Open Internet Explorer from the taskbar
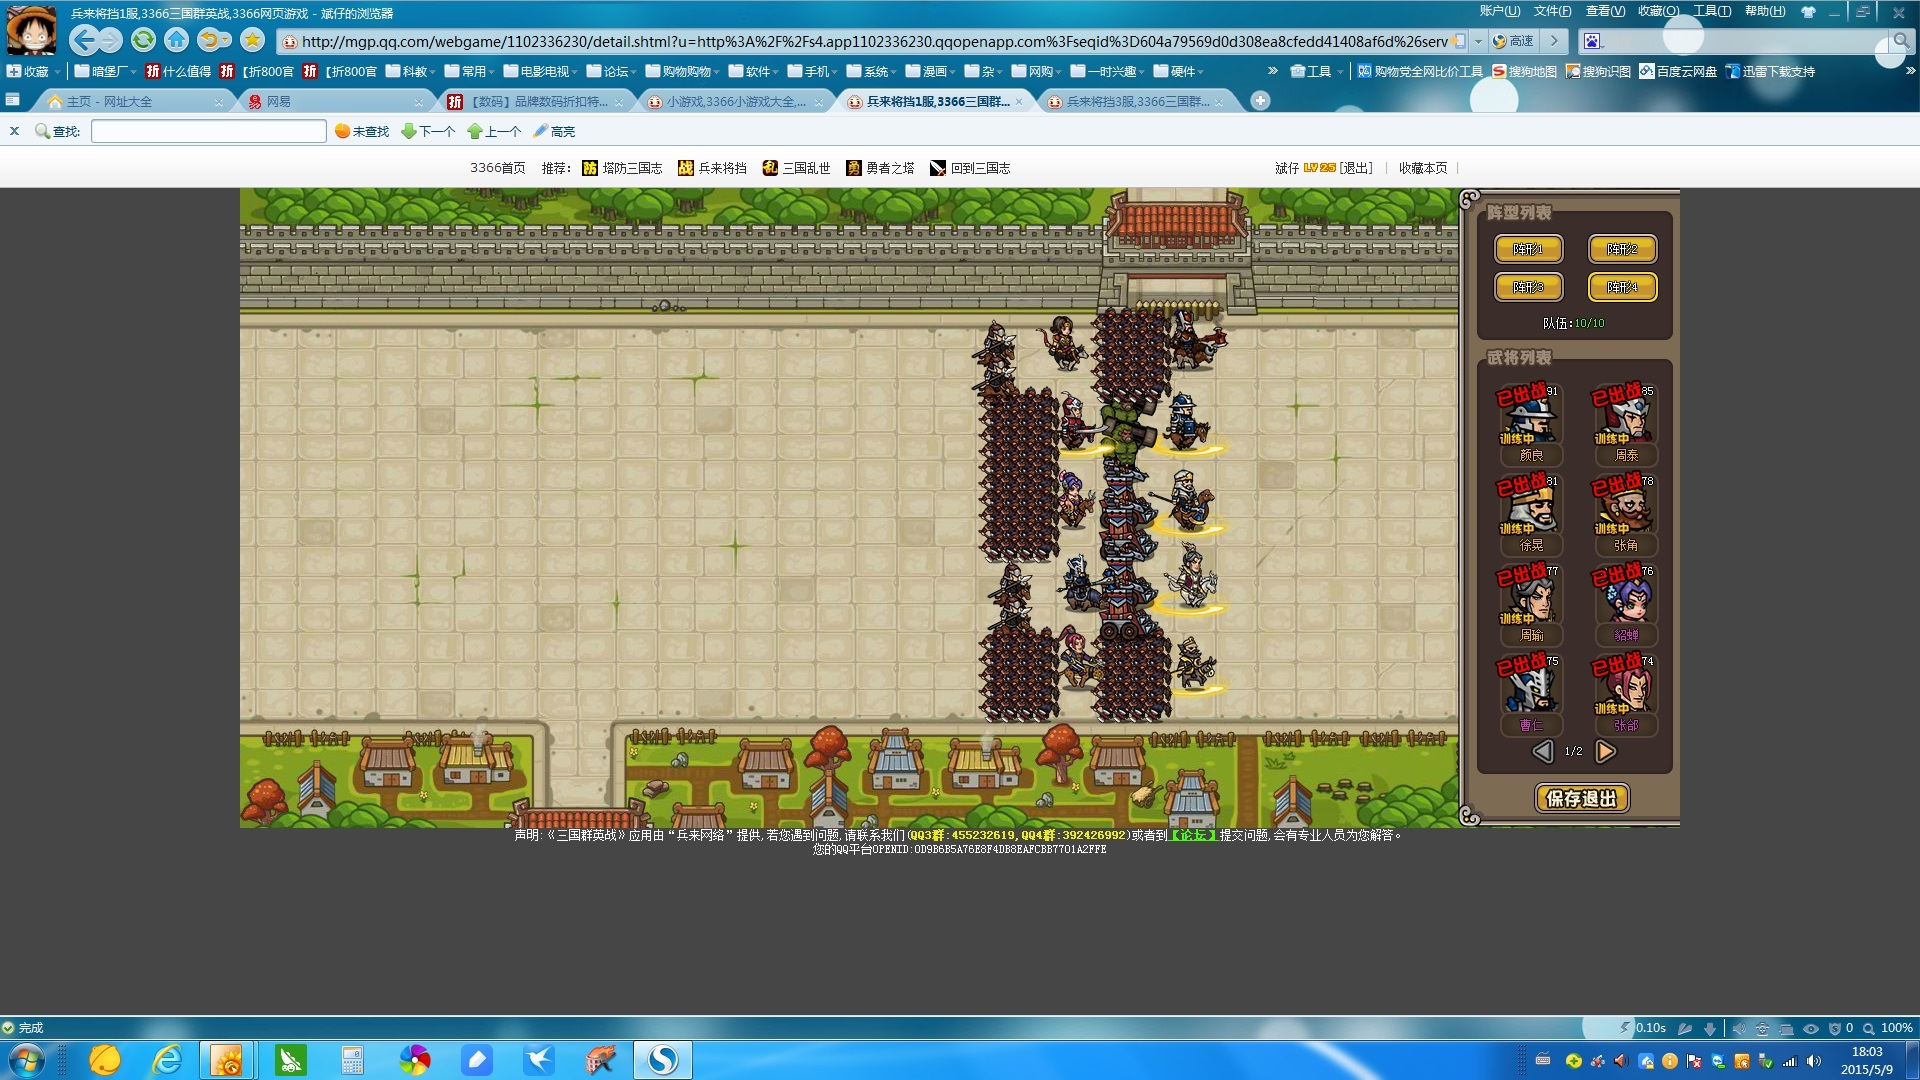1920x1080 pixels. coord(167,1060)
